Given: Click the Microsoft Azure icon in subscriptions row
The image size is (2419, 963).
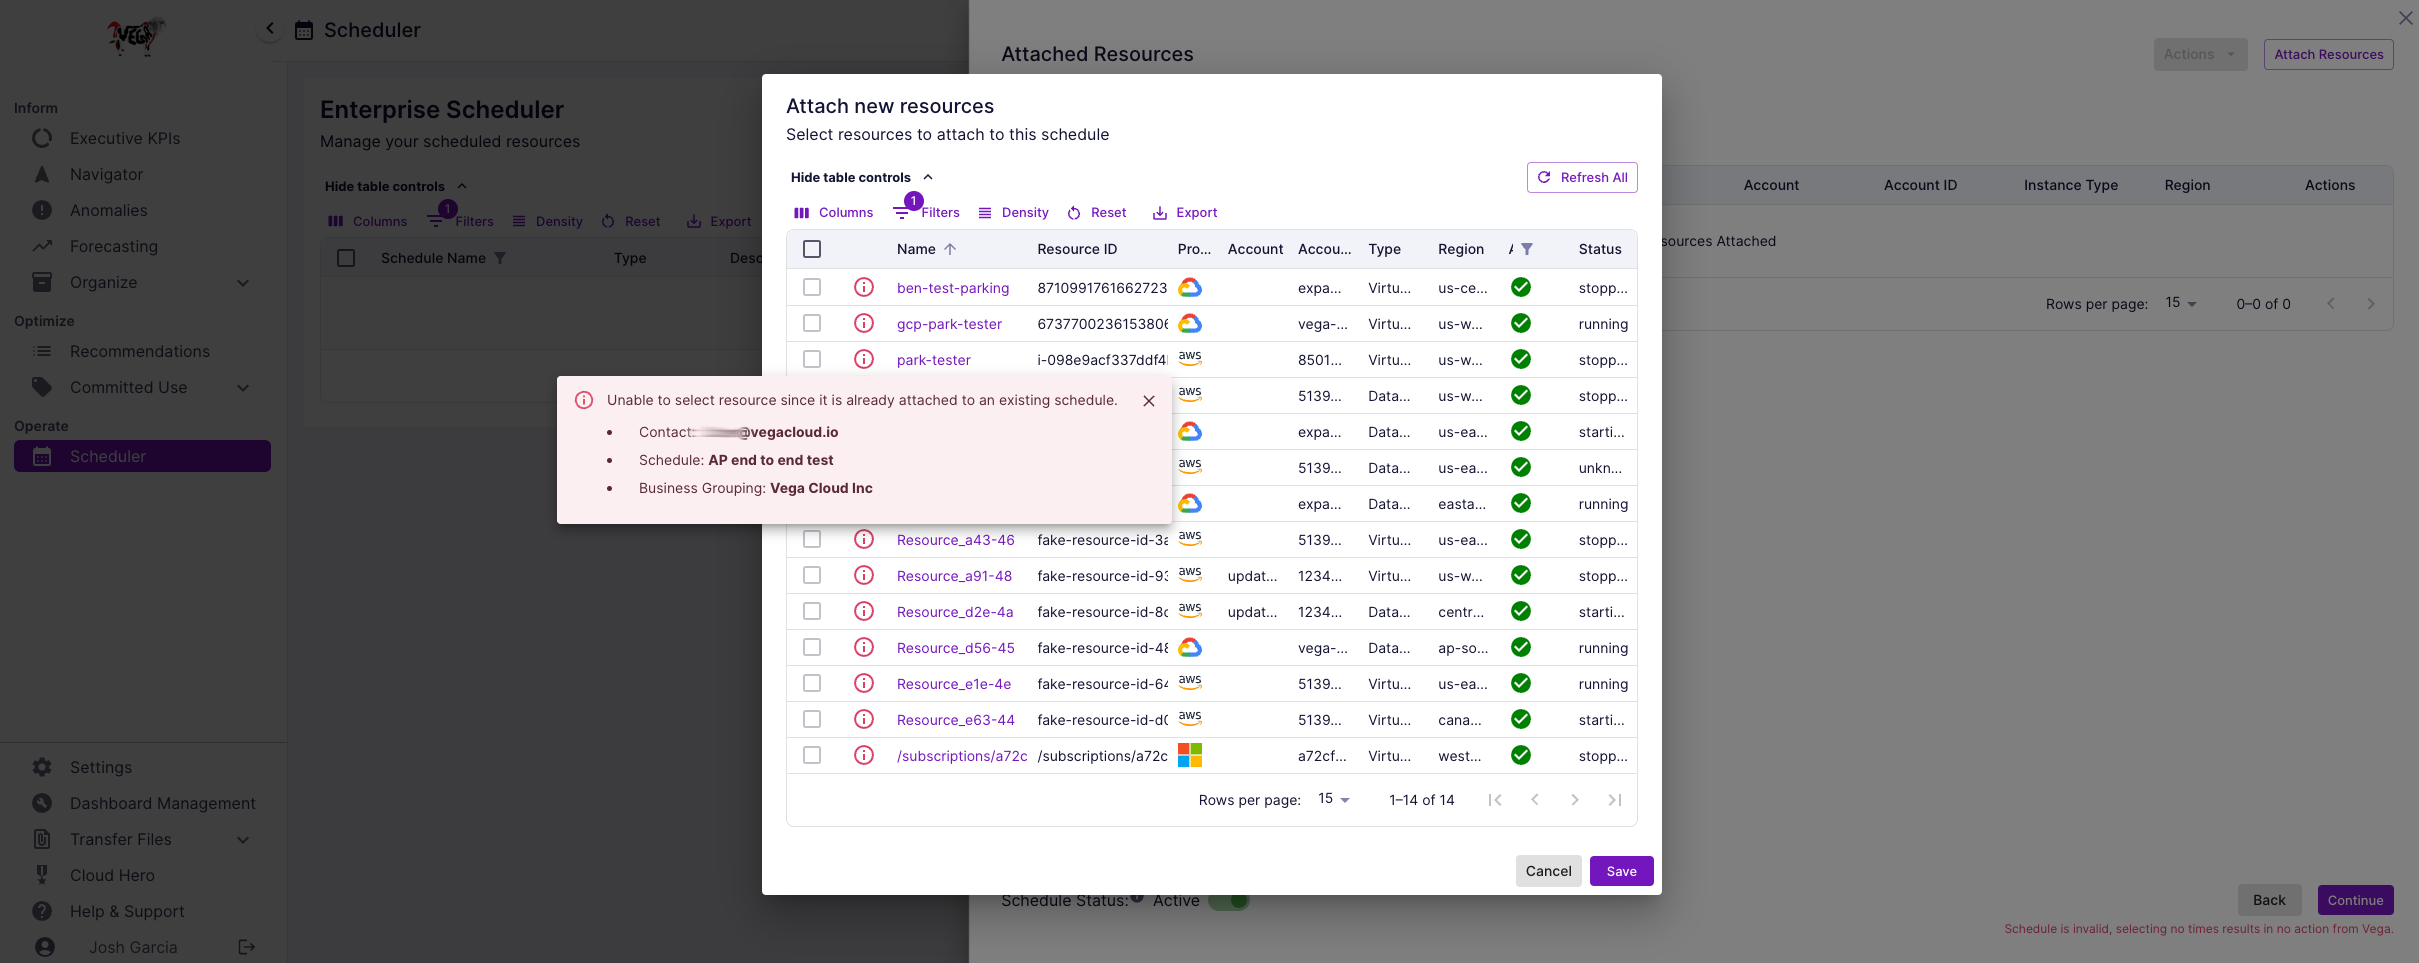Looking at the screenshot, I should pyautogui.click(x=1189, y=755).
